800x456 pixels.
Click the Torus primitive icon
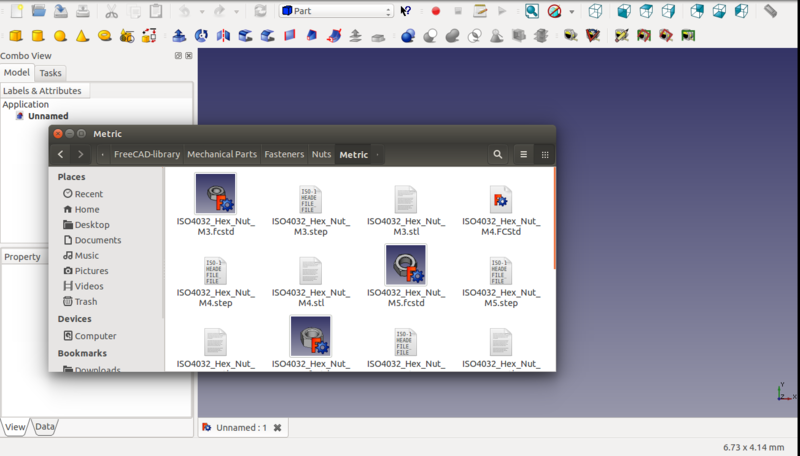[104, 36]
